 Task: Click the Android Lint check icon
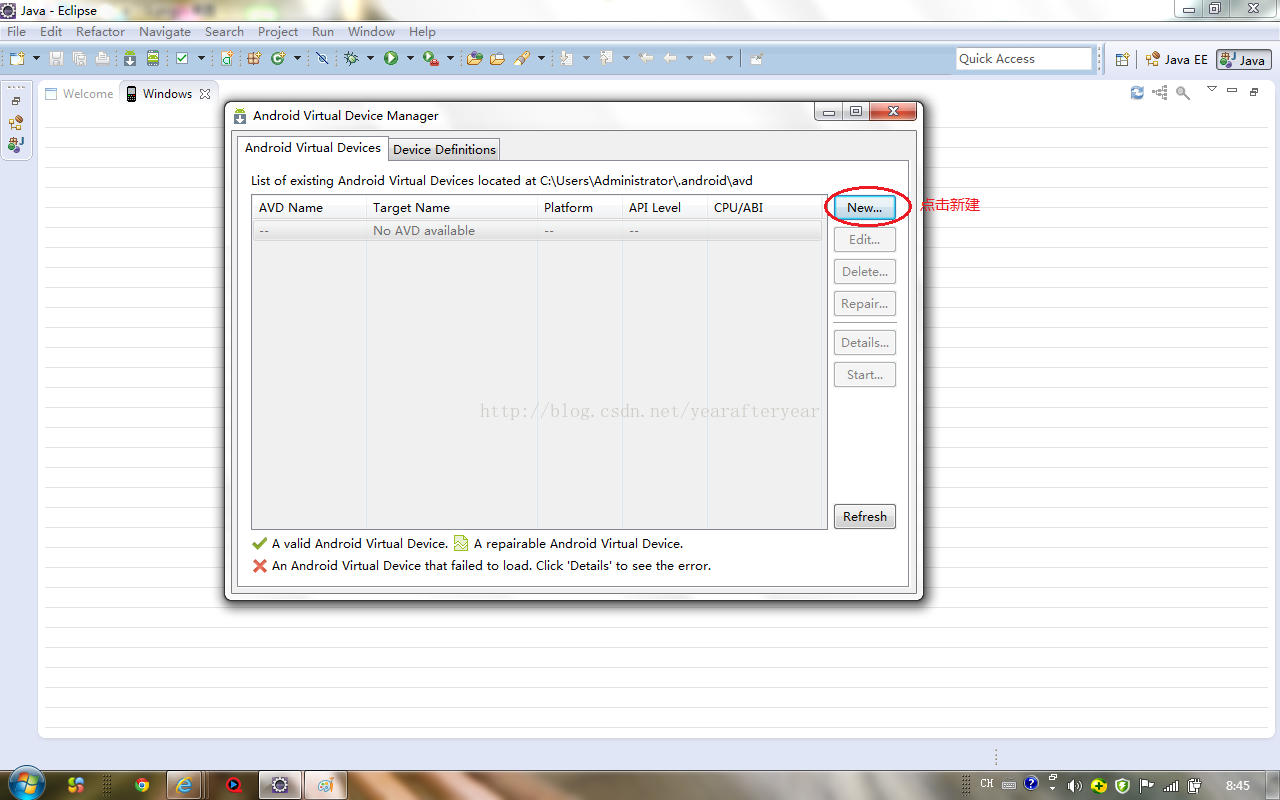pos(182,59)
